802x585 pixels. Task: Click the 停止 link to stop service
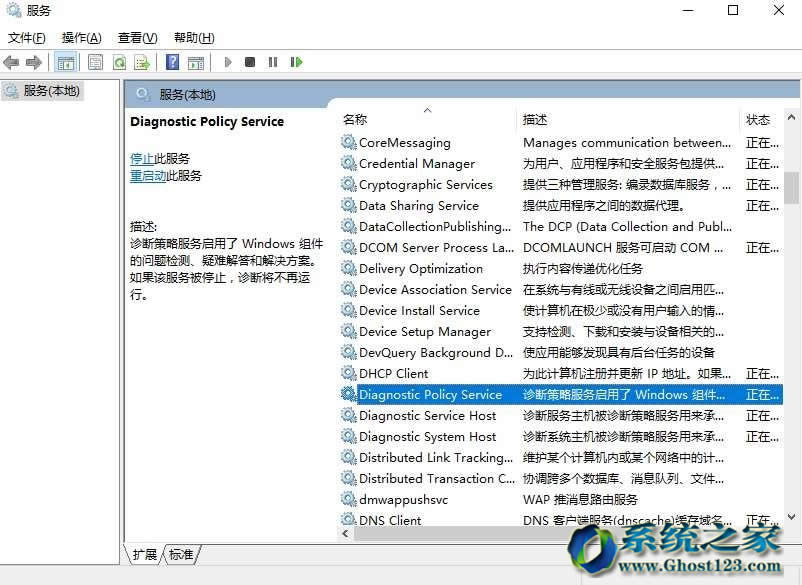(142, 158)
